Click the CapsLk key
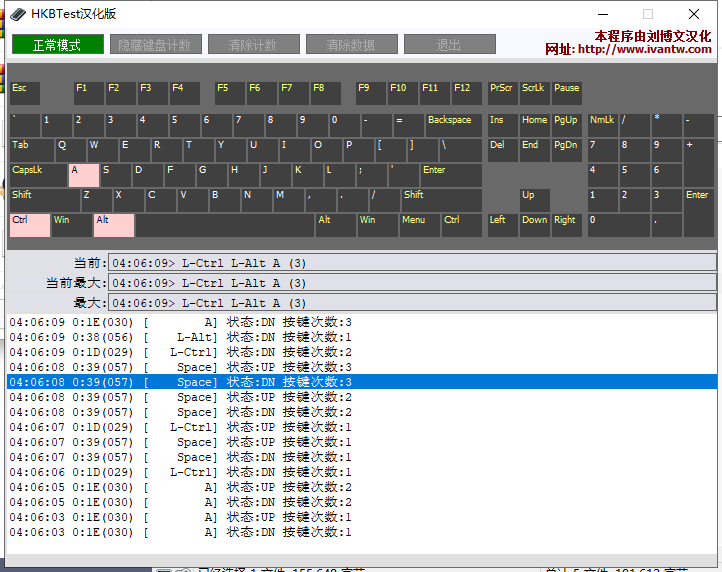722x572 pixels. (38, 175)
